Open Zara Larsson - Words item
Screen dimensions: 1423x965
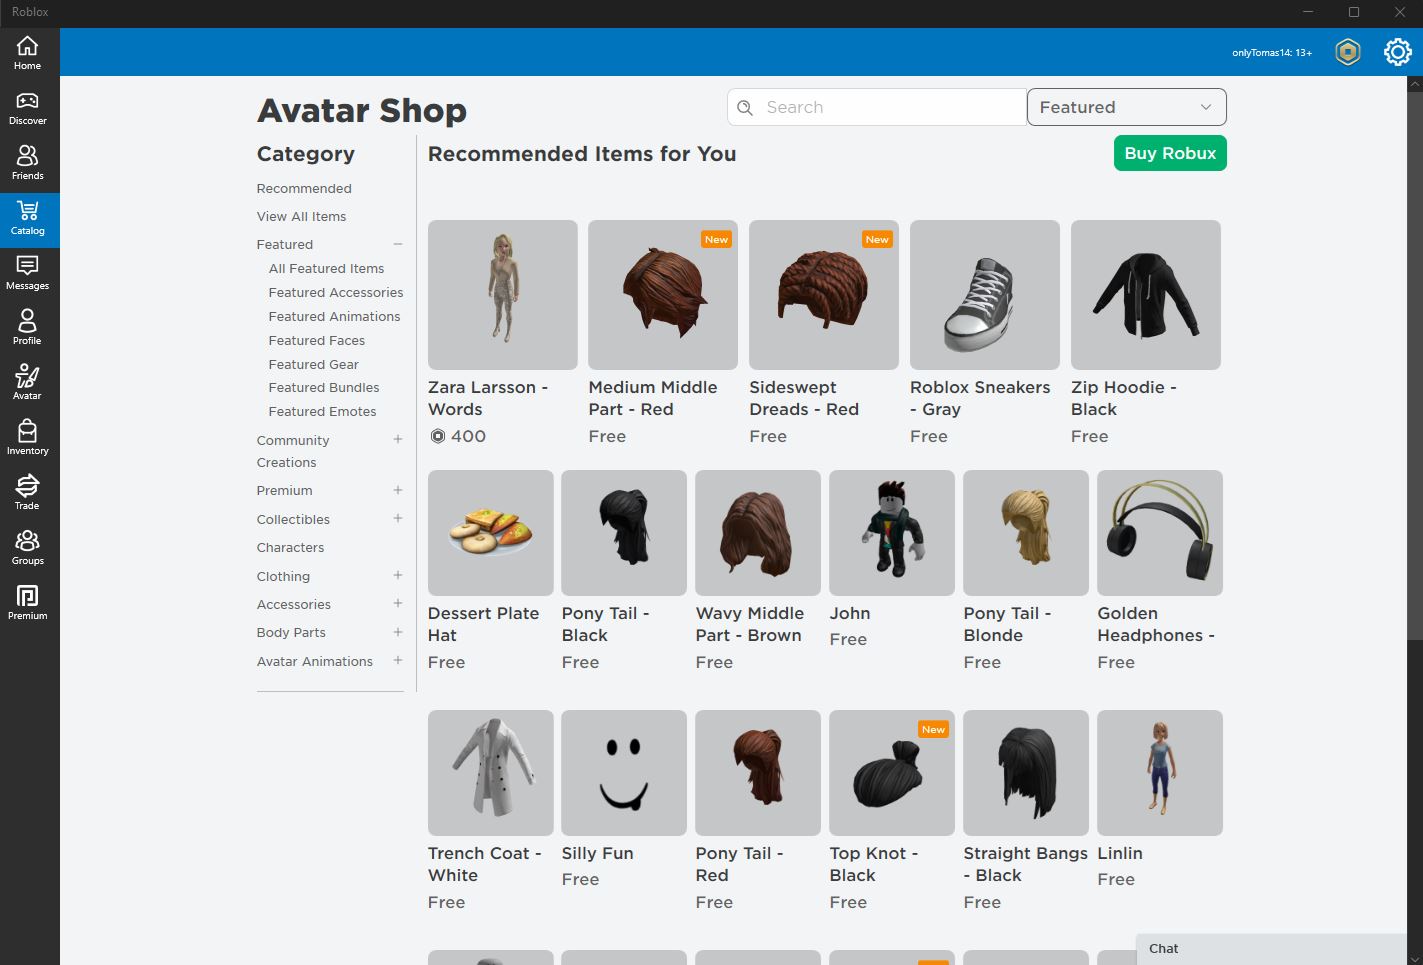tap(502, 332)
